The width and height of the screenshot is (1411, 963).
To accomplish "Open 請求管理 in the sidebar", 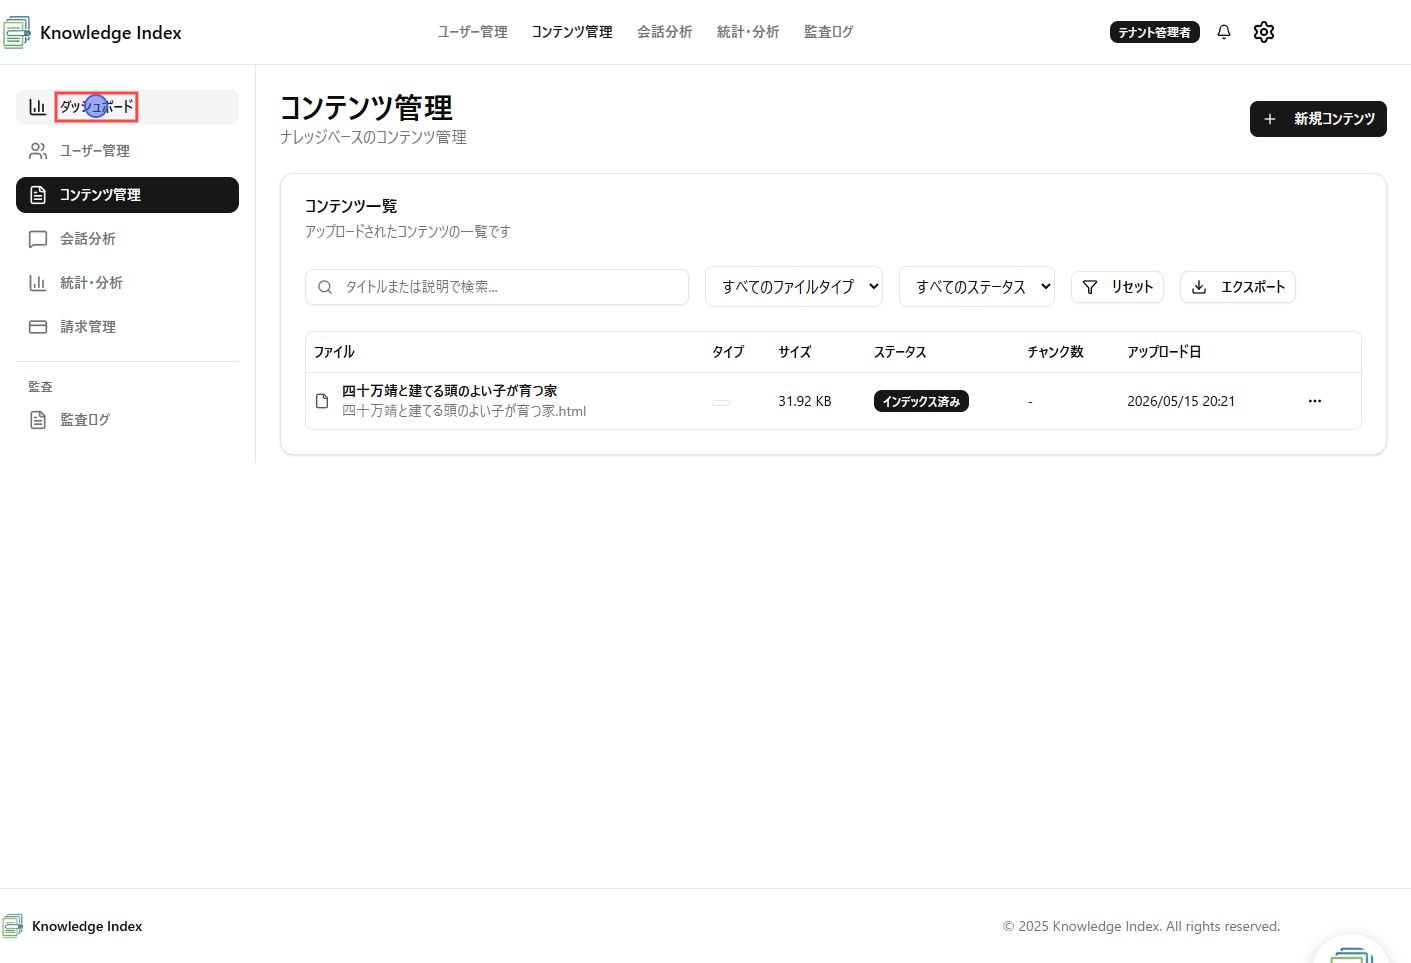I will (127, 327).
